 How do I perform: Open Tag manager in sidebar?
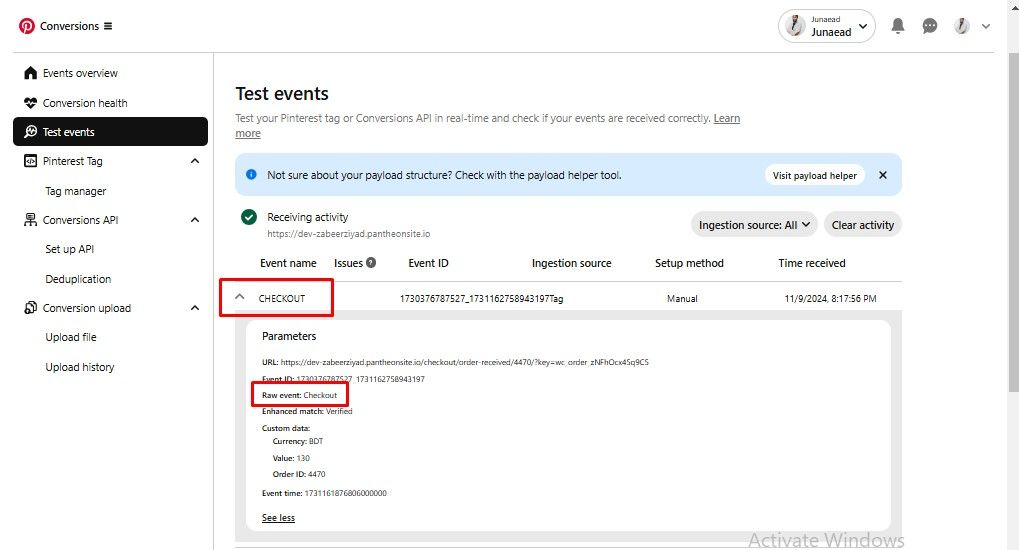75,191
